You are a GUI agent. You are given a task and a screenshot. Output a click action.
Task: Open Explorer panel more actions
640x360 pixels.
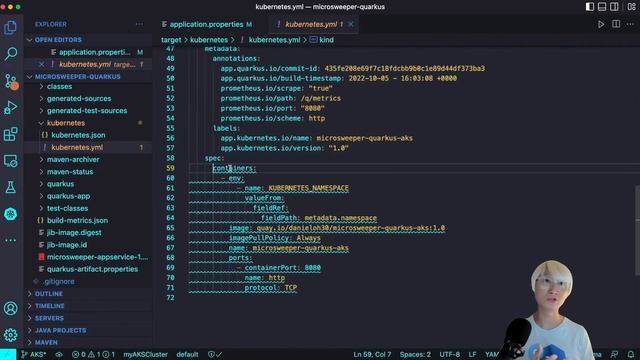click(x=139, y=24)
